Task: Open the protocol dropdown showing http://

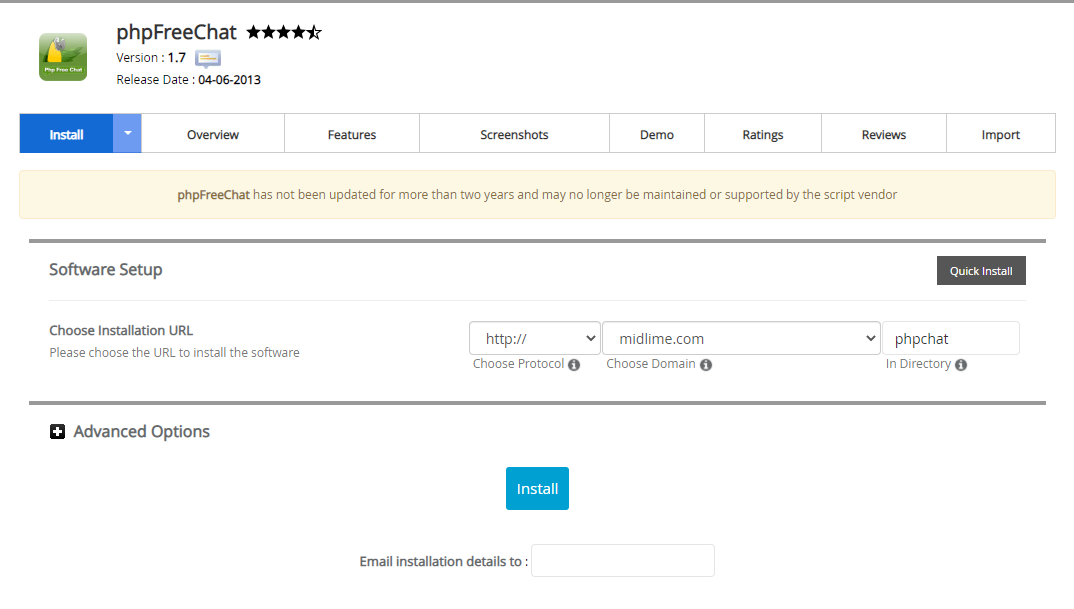Action: click(534, 338)
